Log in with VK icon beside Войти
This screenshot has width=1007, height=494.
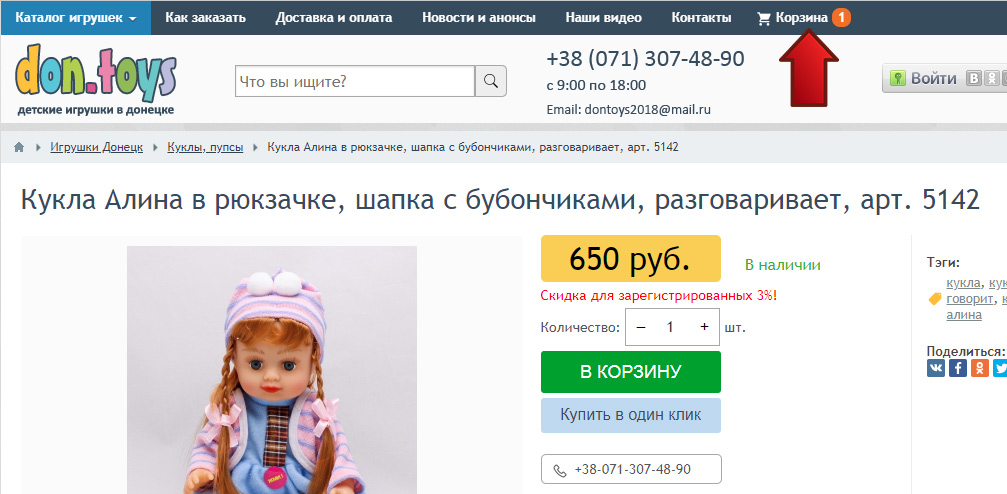pos(974,79)
